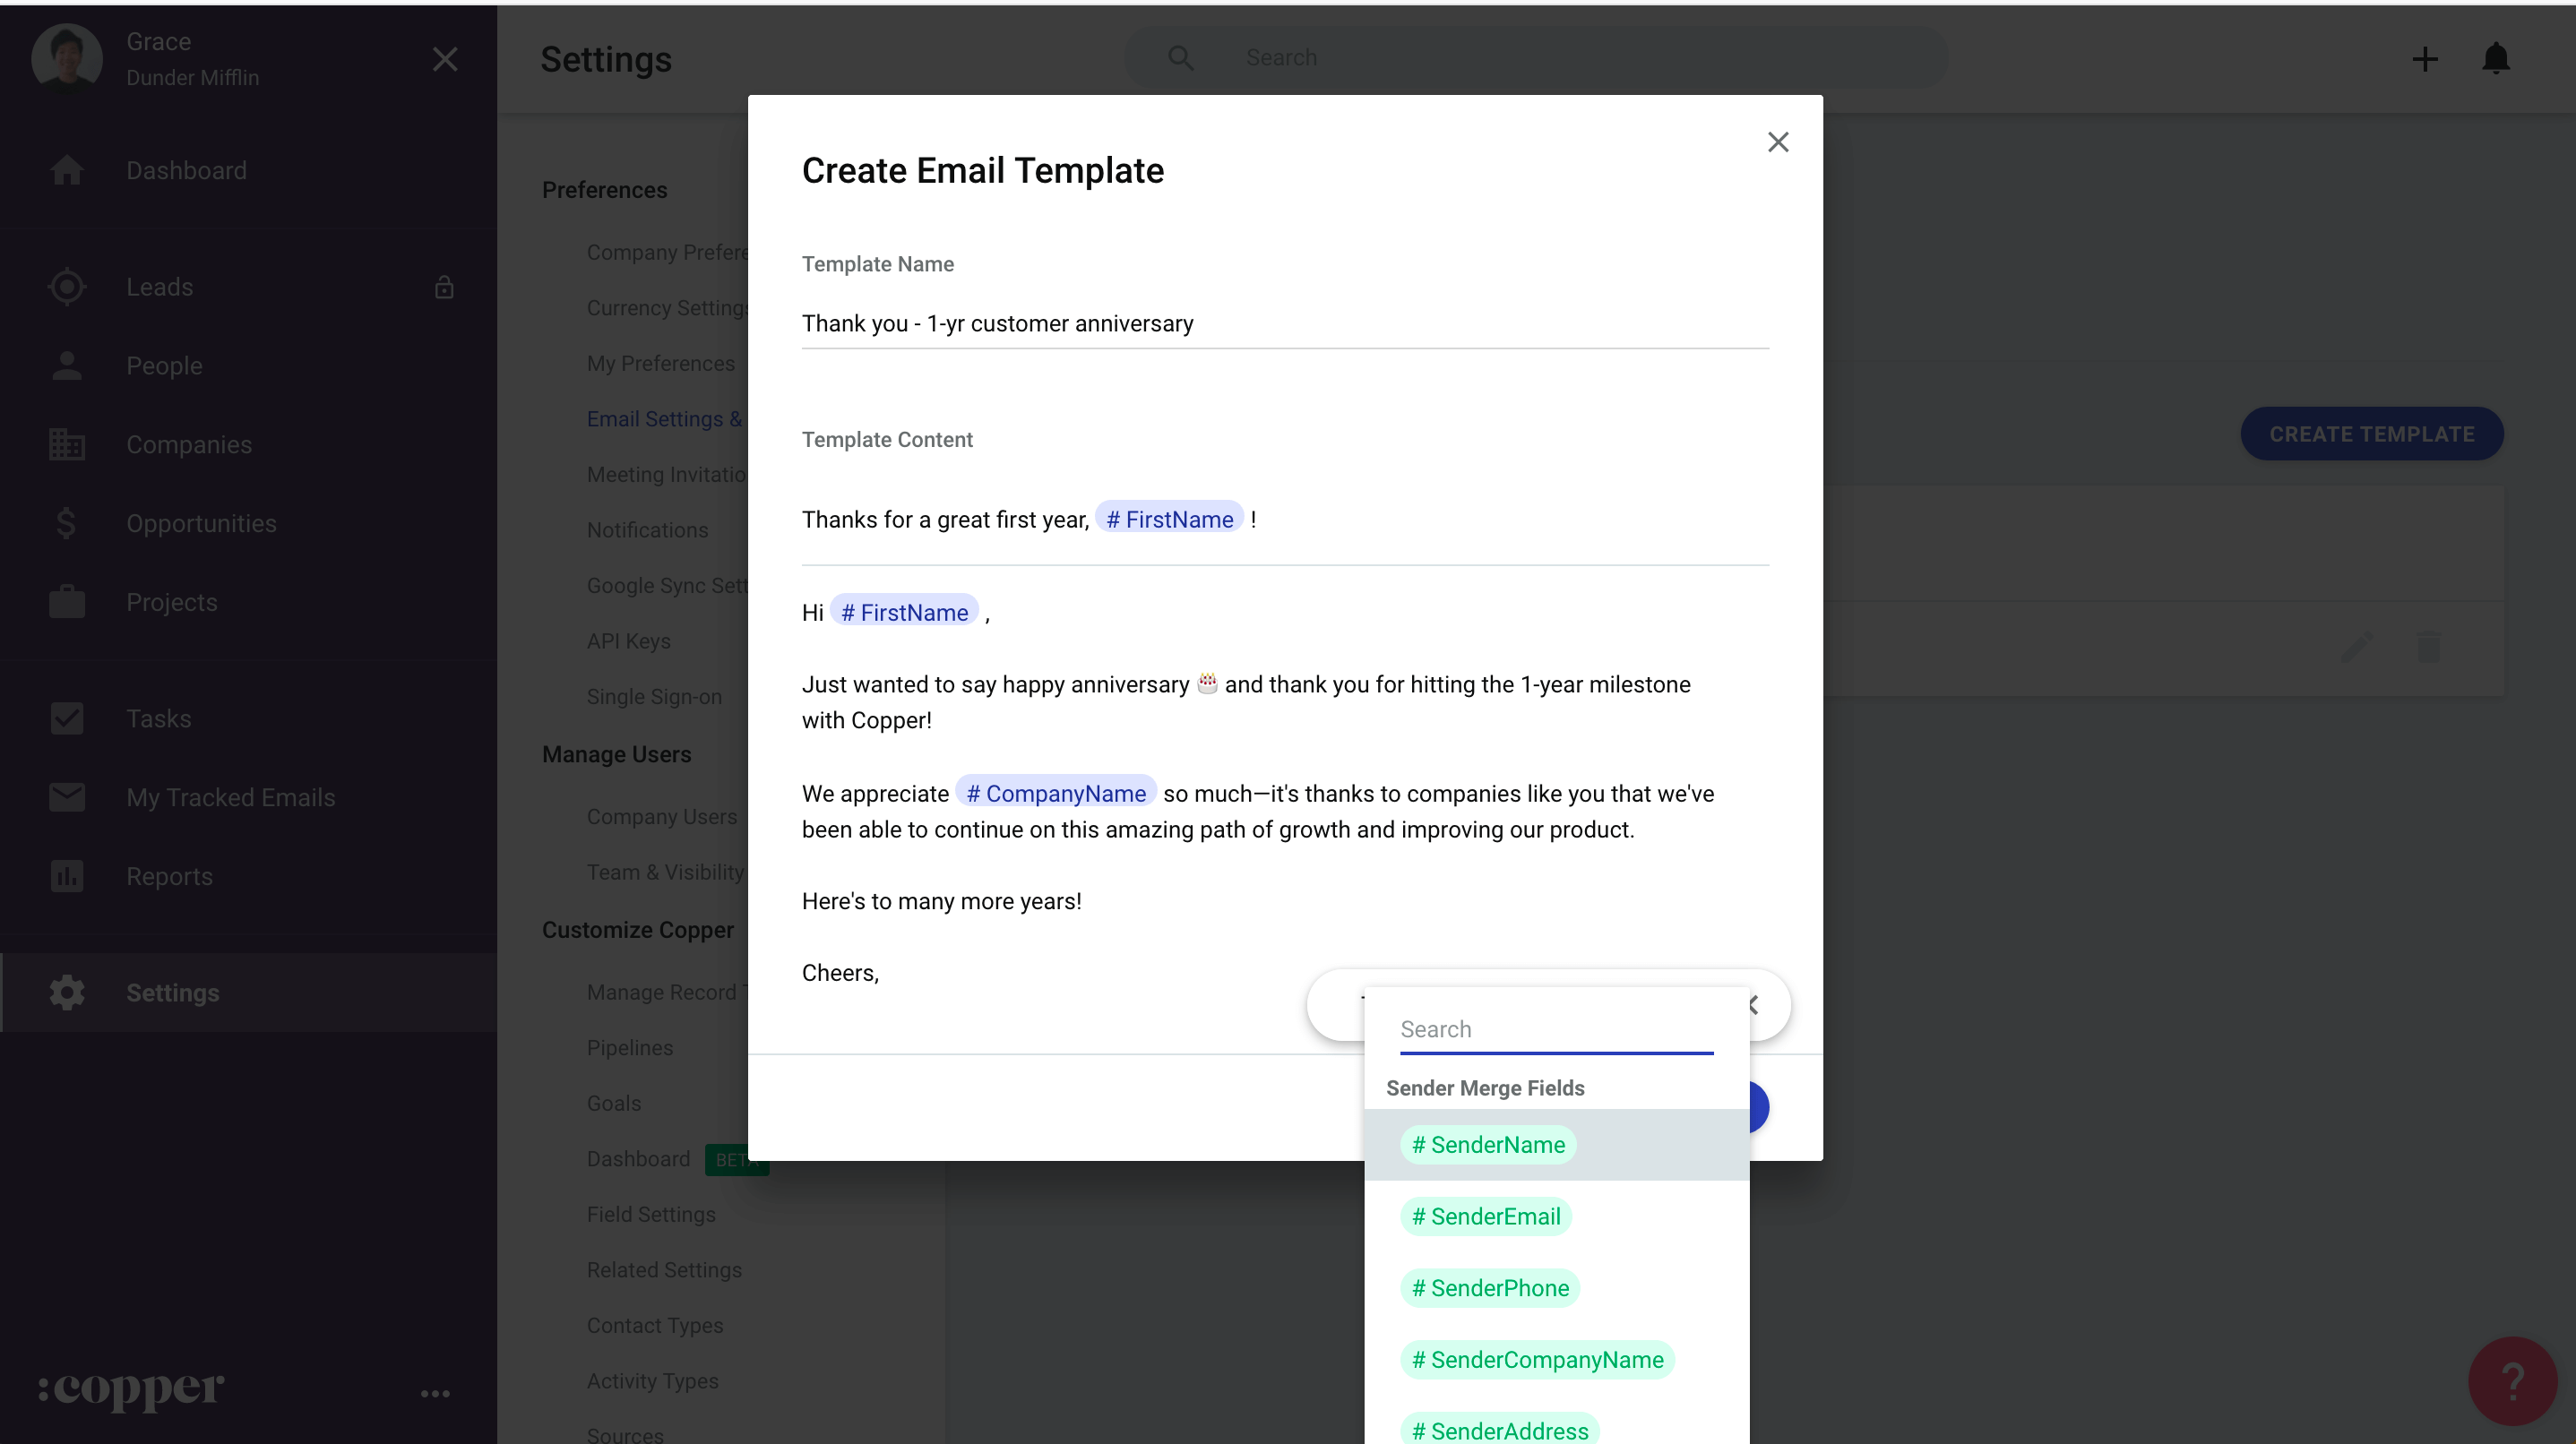2576x1444 pixels.
Task: Open Reports in the sidebar
Action: (169, 876)
